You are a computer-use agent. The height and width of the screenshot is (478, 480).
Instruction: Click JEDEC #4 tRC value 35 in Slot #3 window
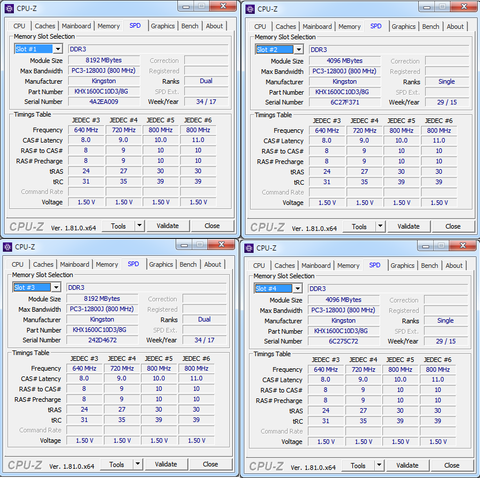122,420
